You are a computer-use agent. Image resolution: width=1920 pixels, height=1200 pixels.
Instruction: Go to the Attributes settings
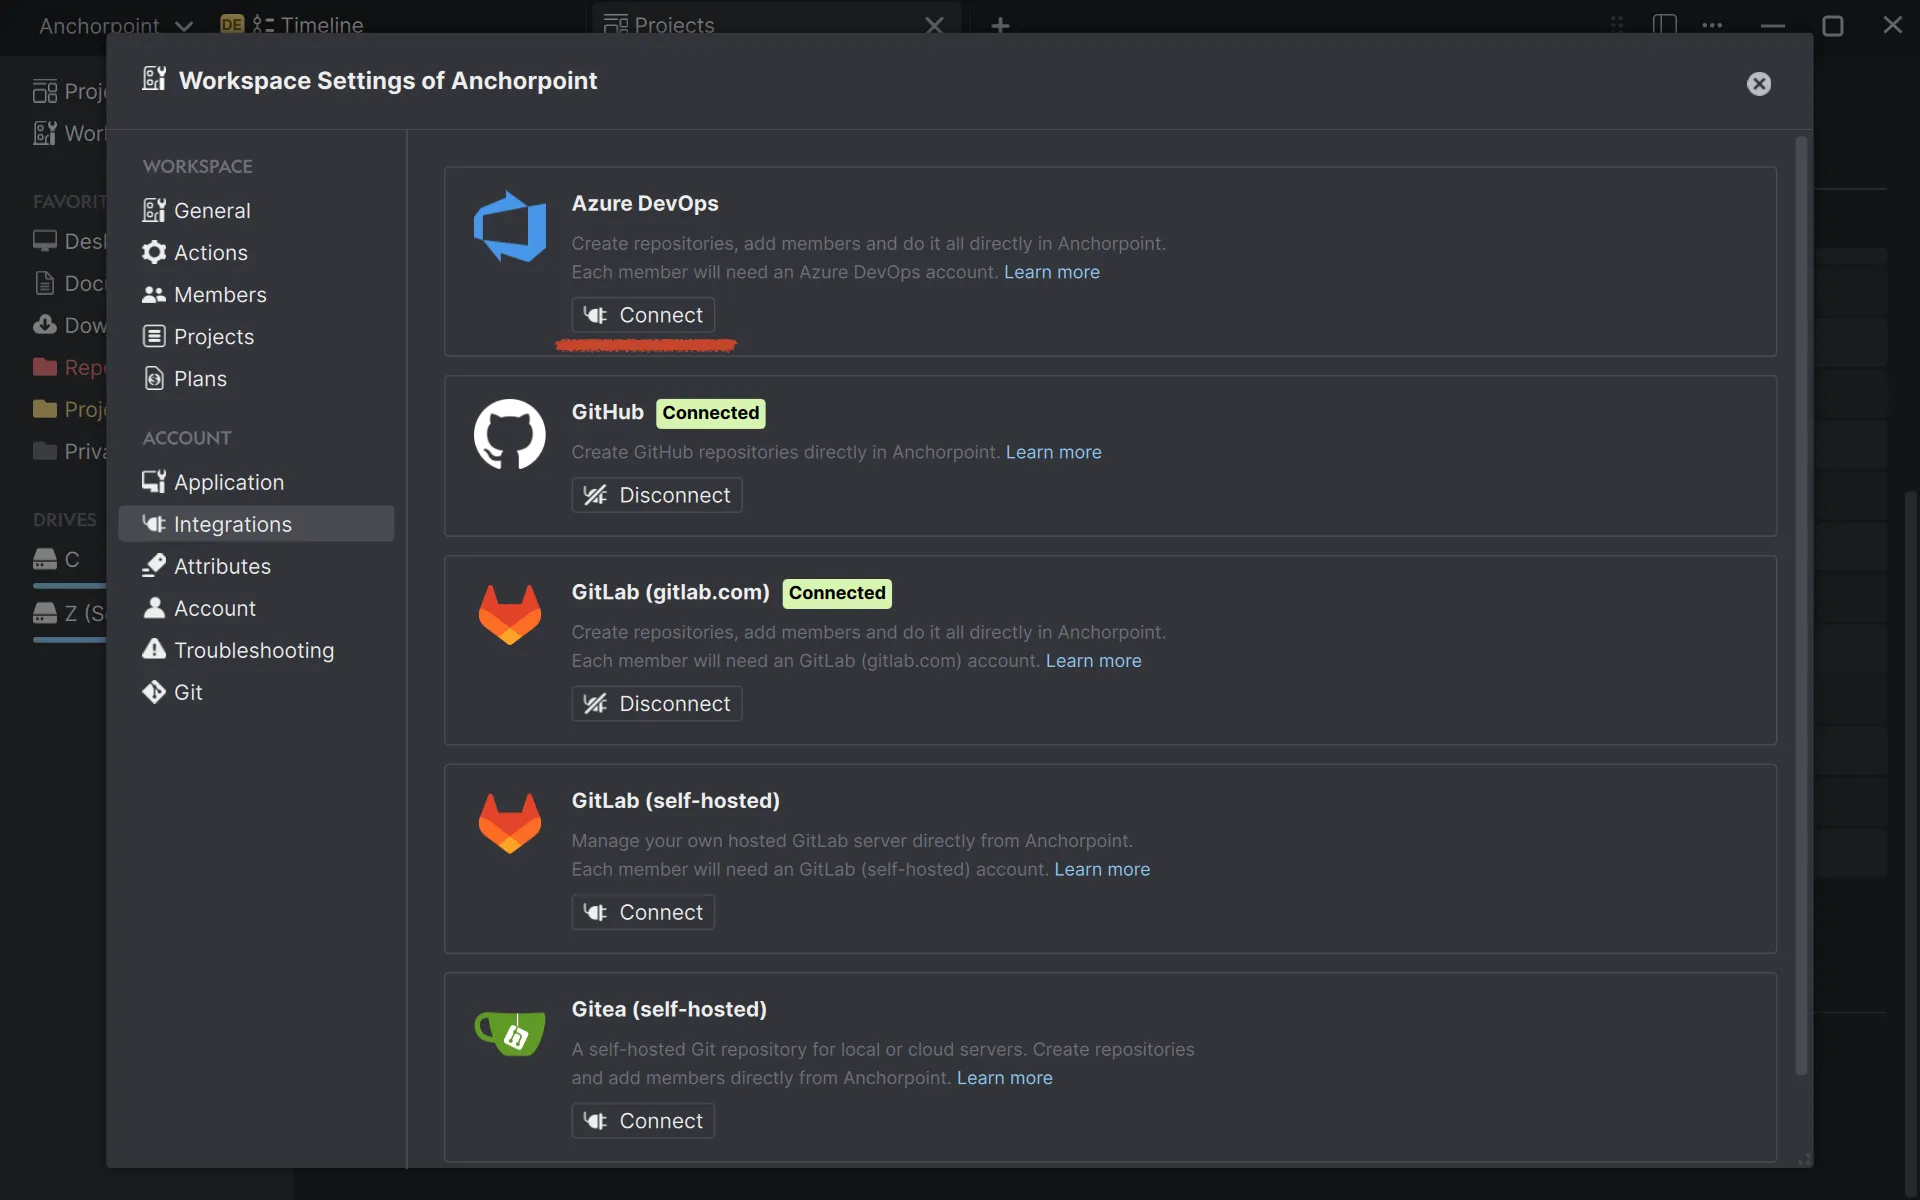[222, 566]
